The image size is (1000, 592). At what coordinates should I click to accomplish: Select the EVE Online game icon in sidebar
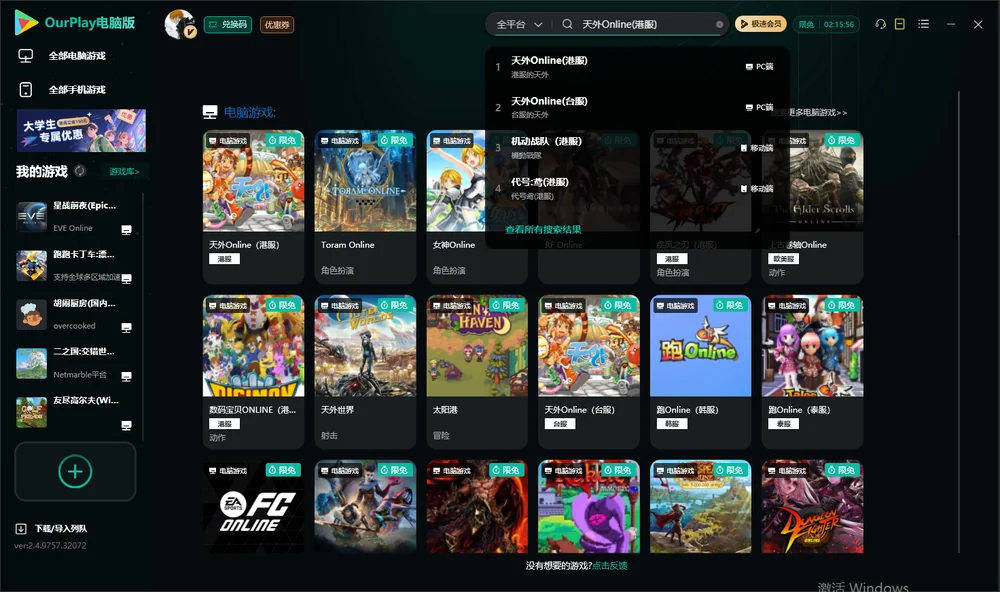pyautogui.click(x=31, y=217)
